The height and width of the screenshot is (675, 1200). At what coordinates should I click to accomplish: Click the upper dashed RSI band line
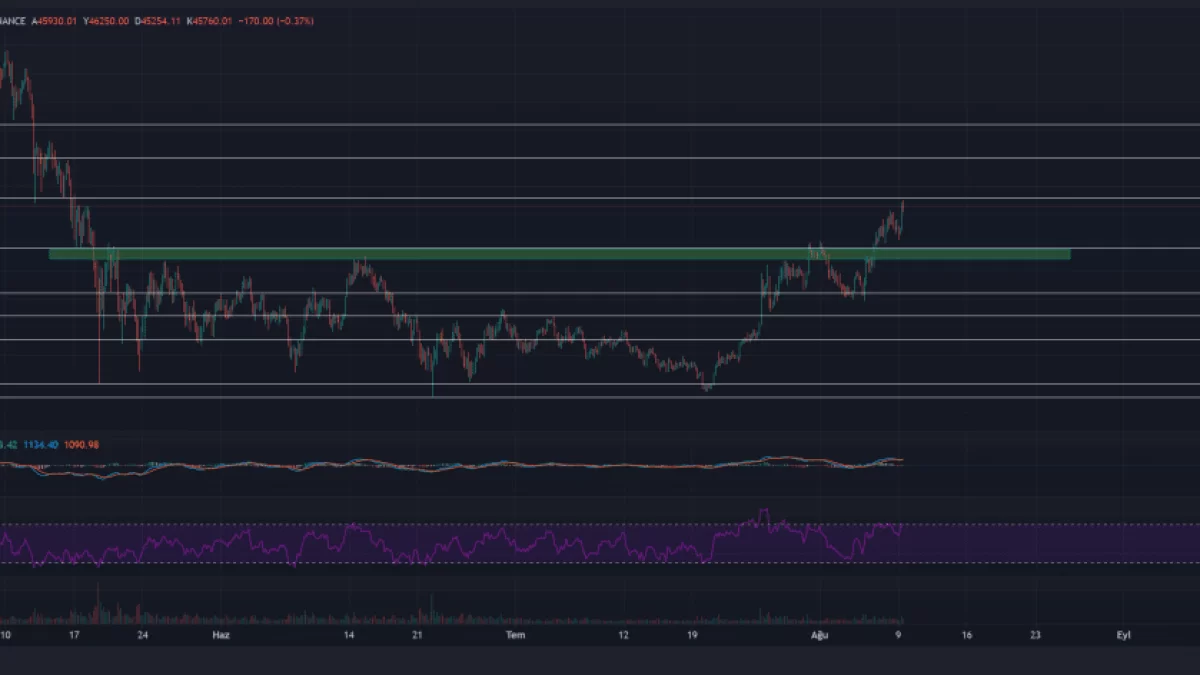click(1000, 524)
